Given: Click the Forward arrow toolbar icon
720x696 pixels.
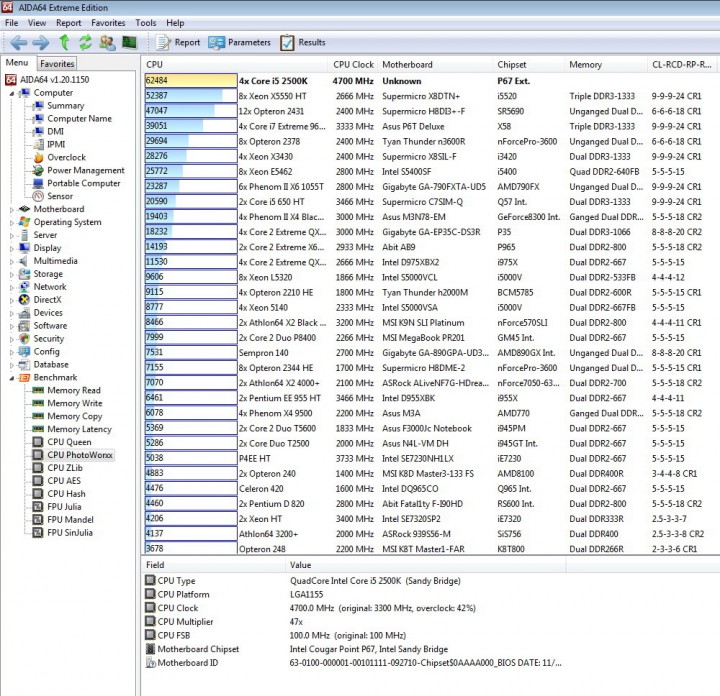Looking at the screenshot, I should tap(41, 43).
